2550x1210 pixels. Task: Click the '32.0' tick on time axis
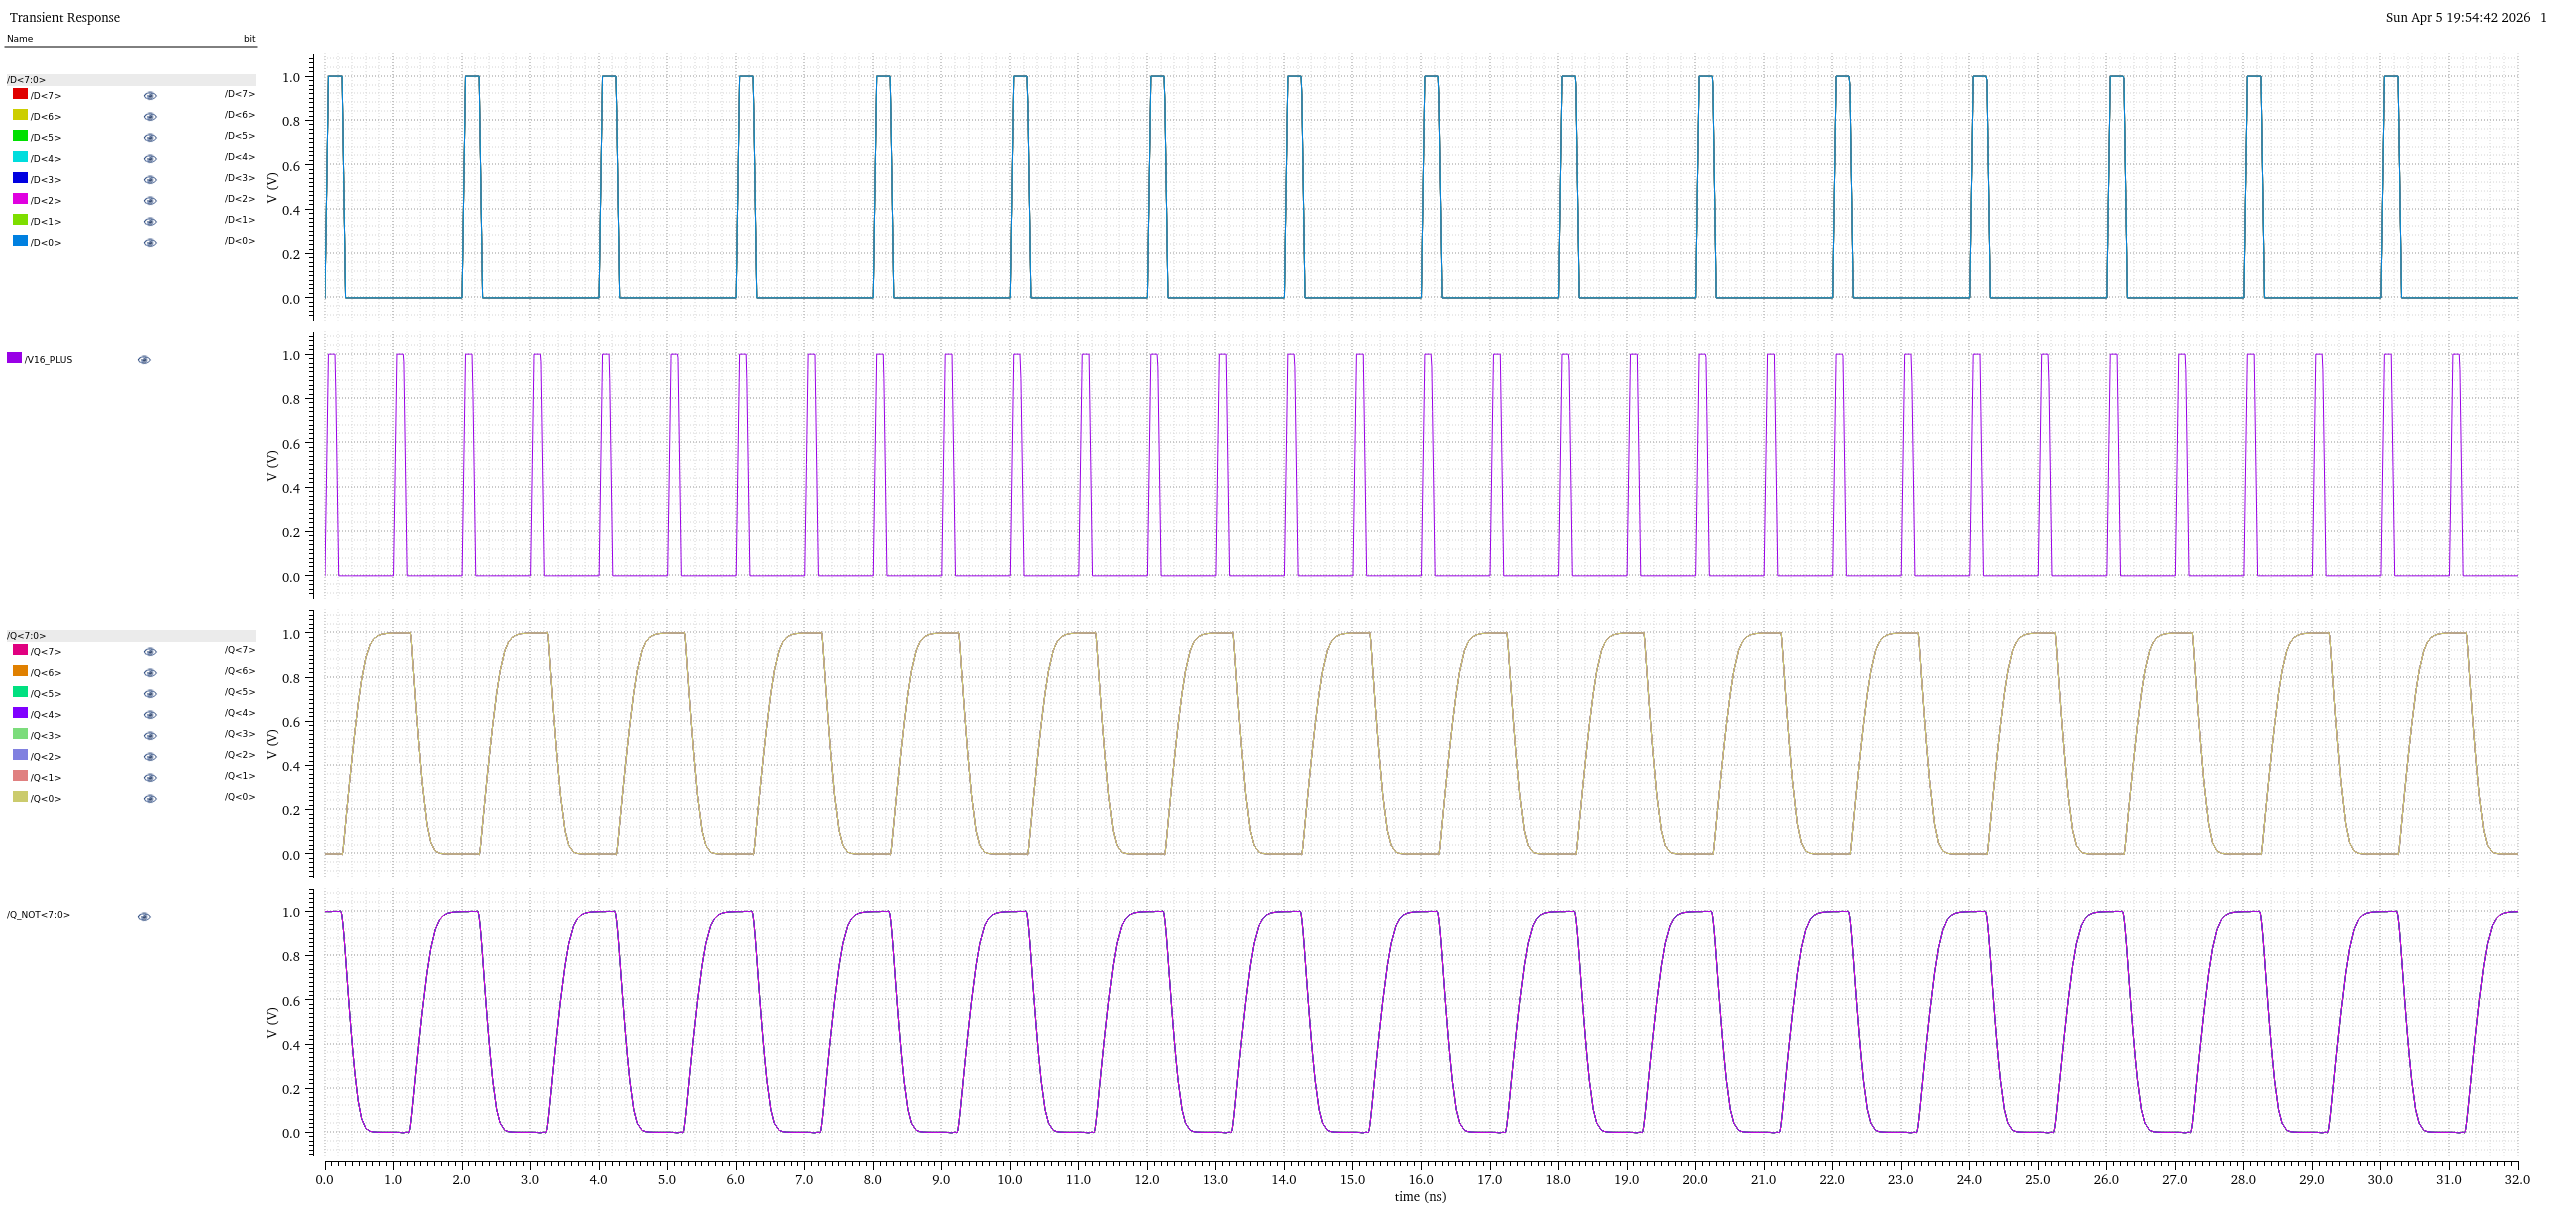pos(2517,1180)
